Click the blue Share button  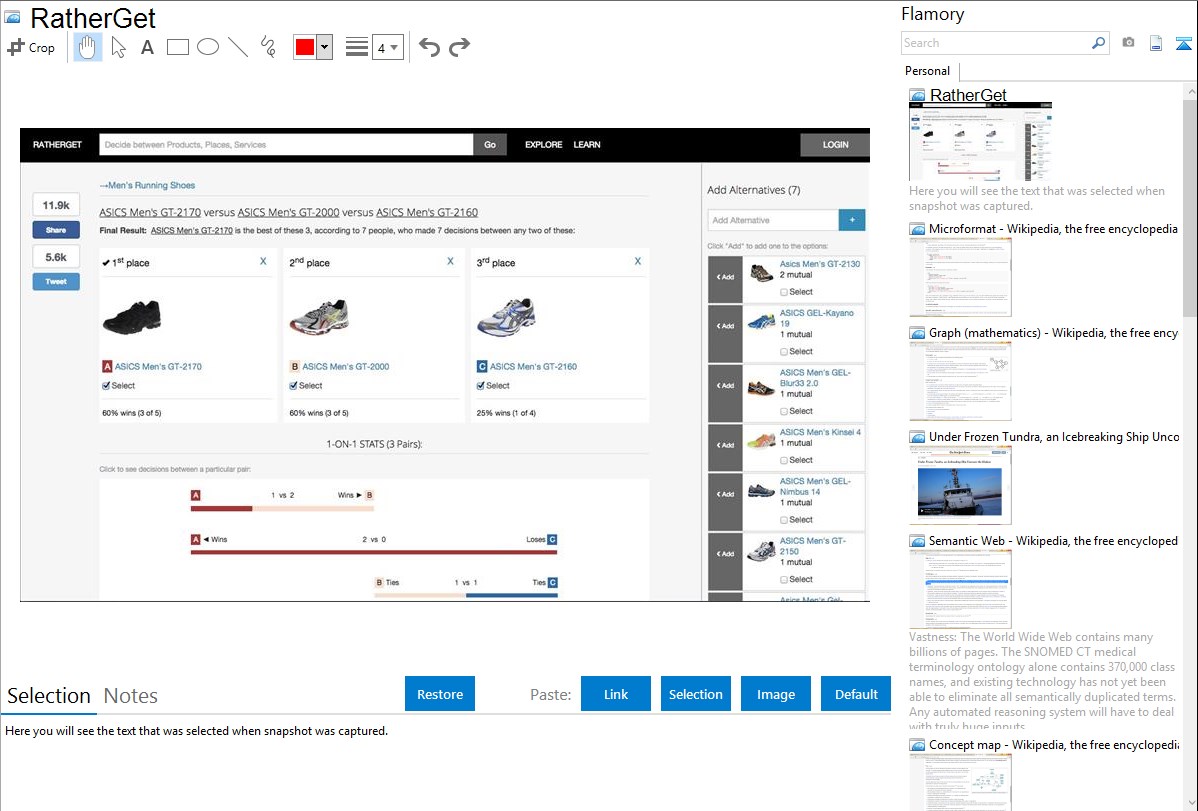[56, 230]
